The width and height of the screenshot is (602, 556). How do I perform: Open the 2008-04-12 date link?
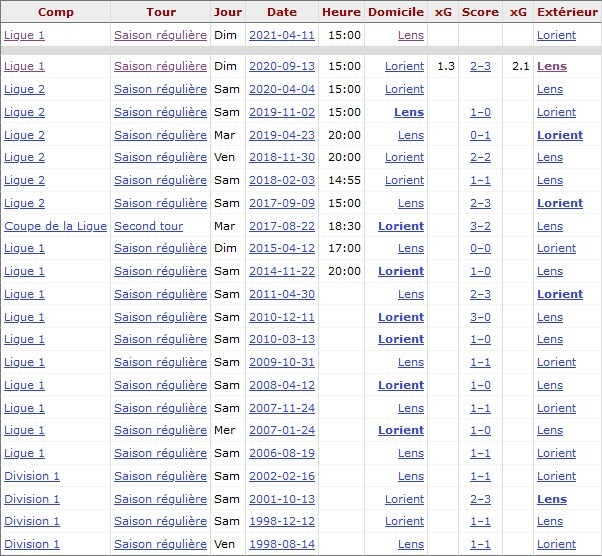(x=282, y=386)
